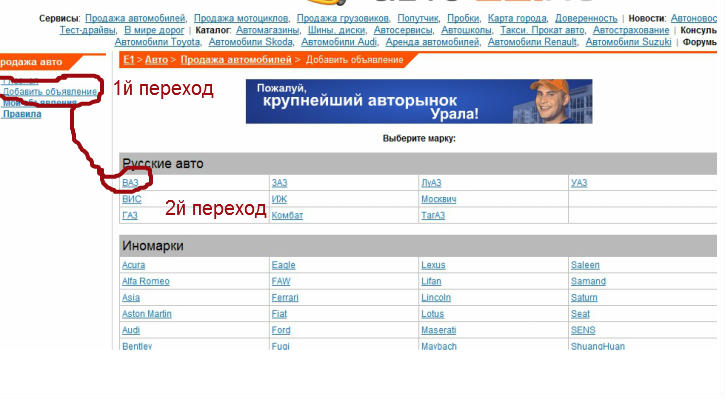Click the Maserati brand link
This screenshot has width=725, height=399.
click(x=439, y=331)
